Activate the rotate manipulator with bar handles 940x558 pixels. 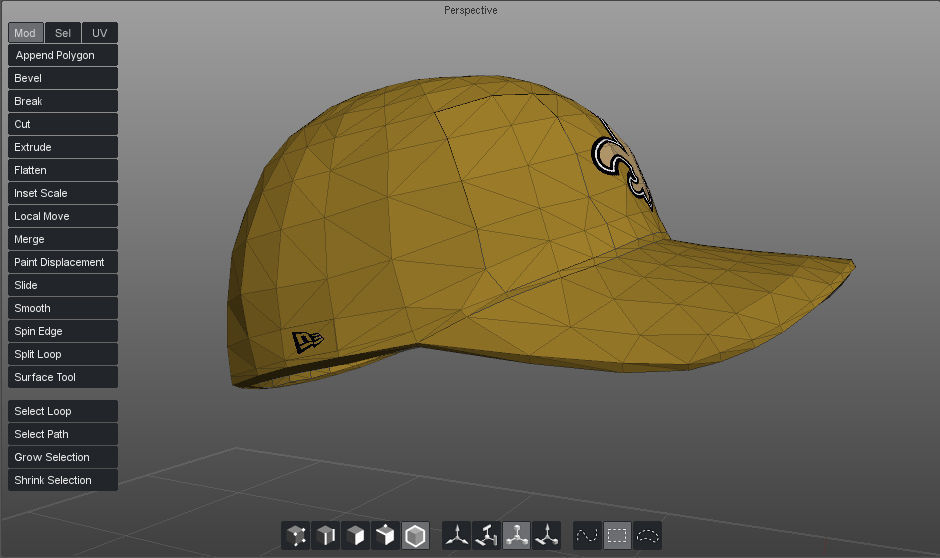(x=487, y=536)
